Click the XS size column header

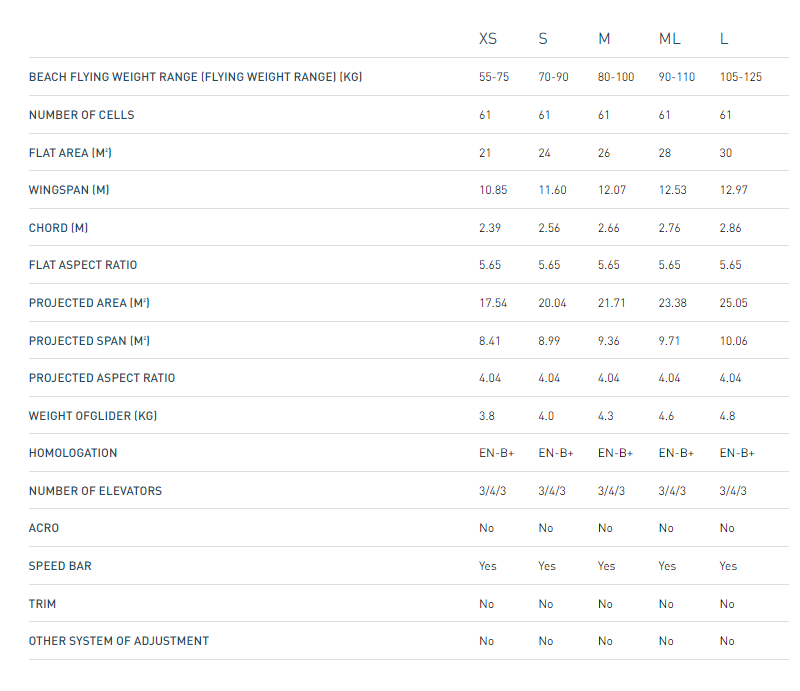click(x=487, y=39)
